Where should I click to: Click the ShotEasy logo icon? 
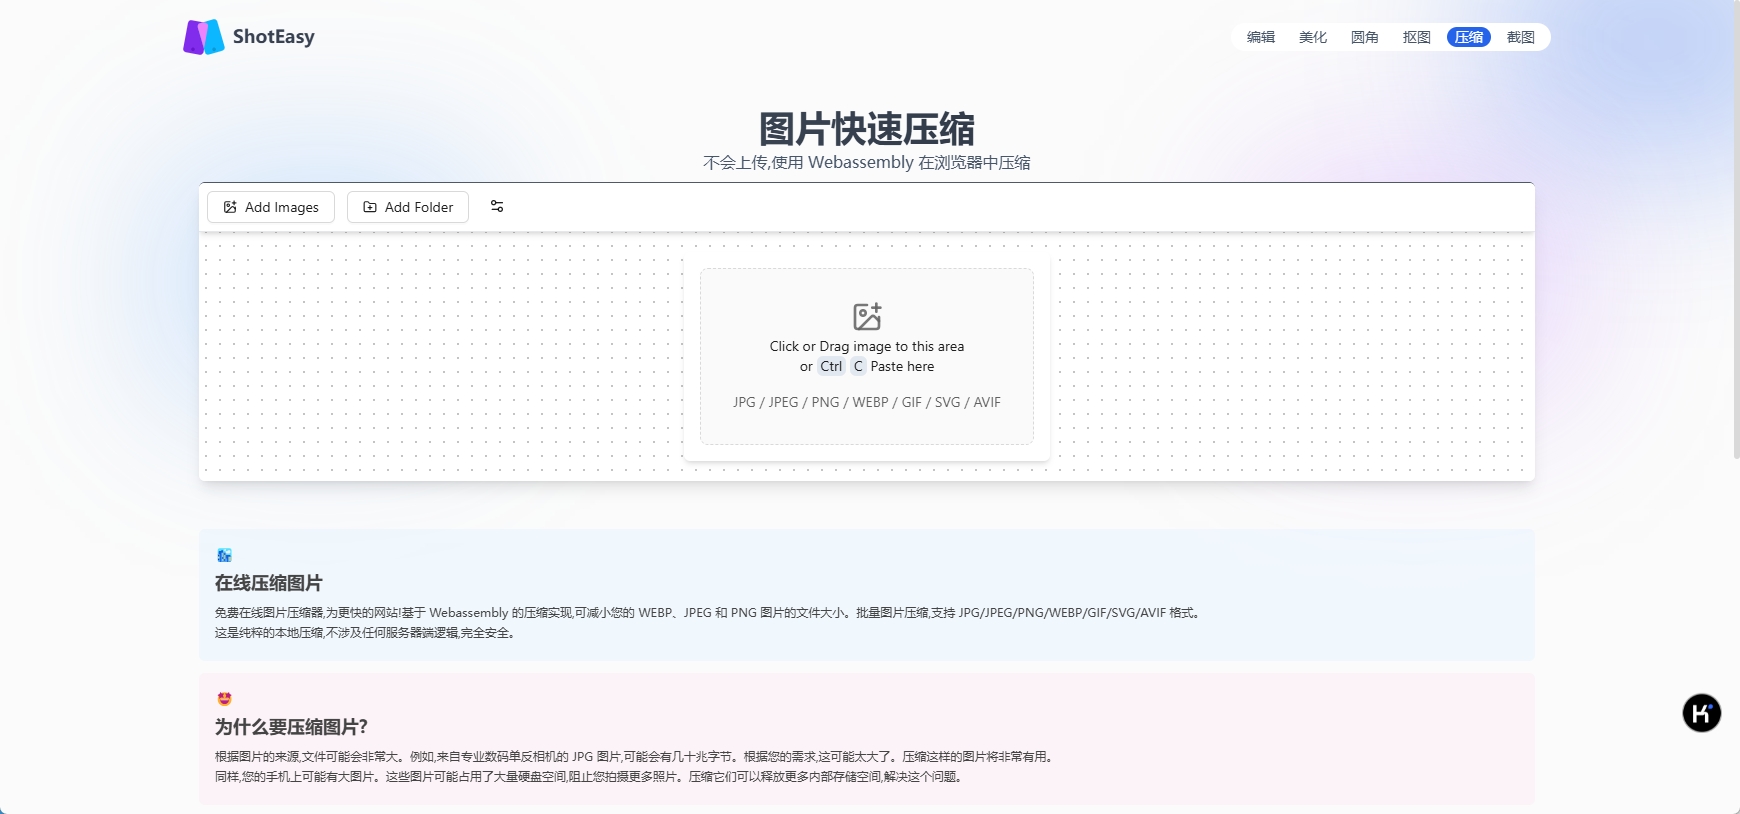[204, 37]
